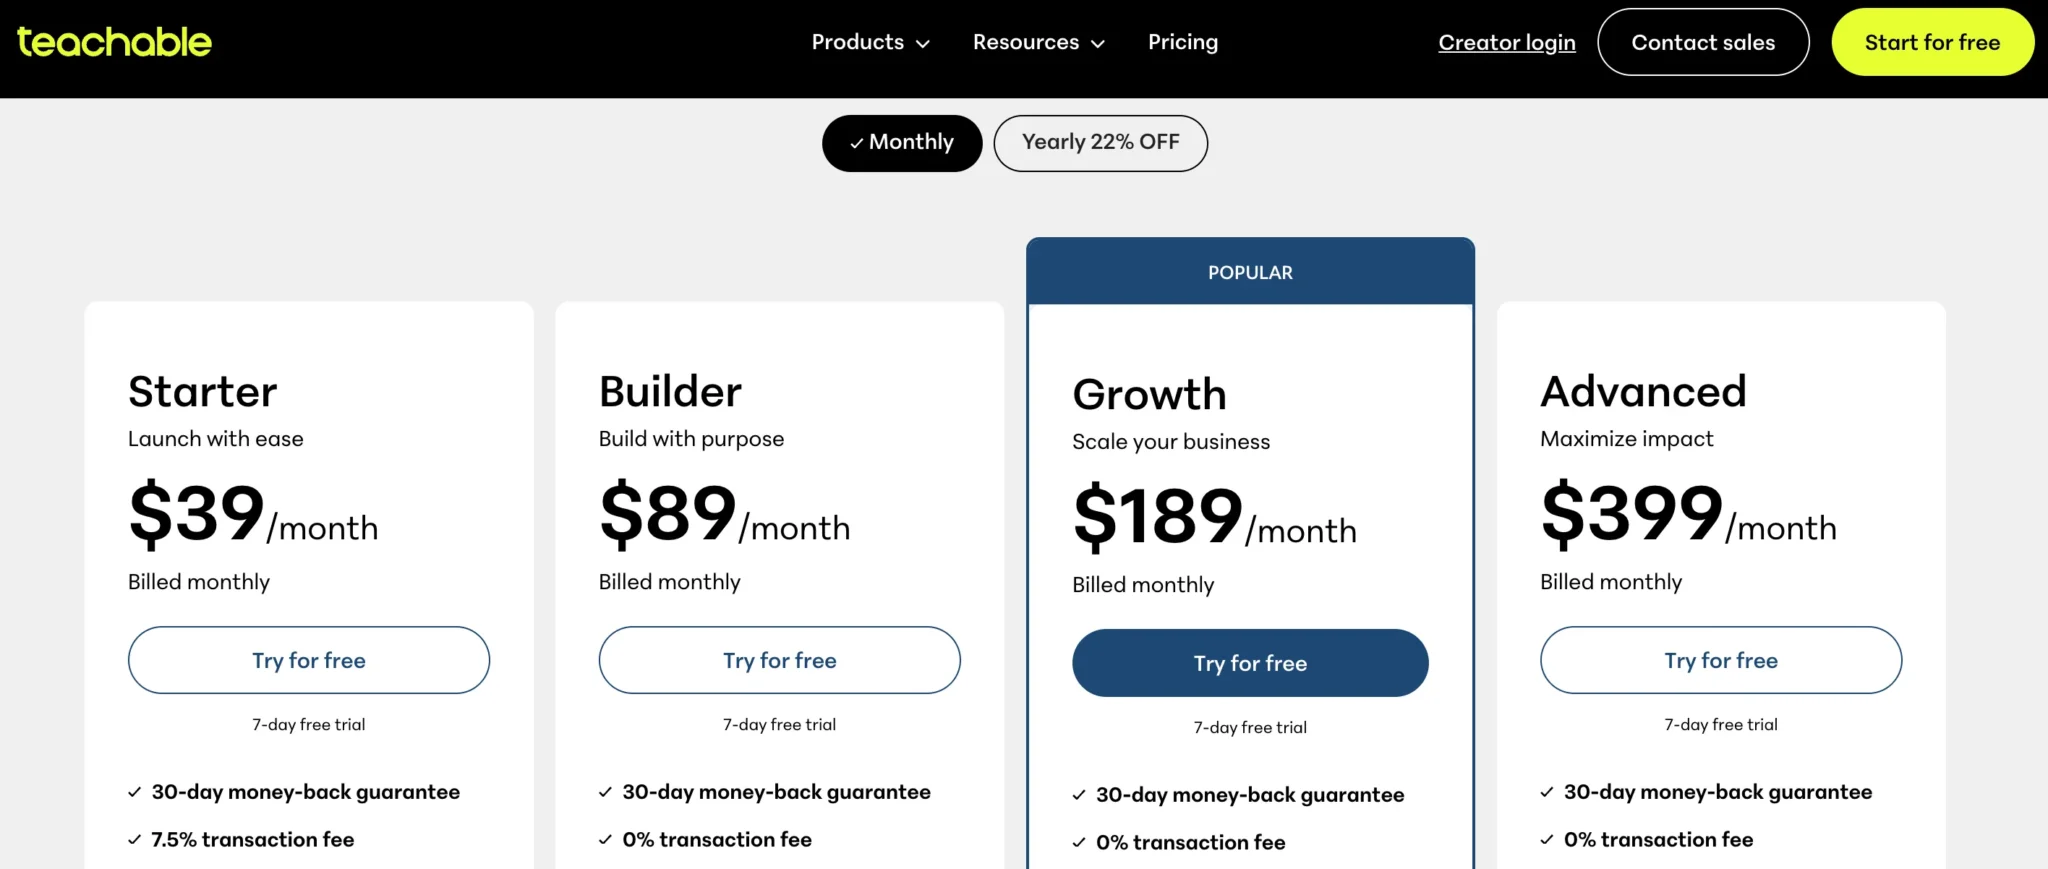Viewport: 2048px width, 869px height.
Task: Click the checkmark beside Builder's 0% transaction fee
Action: point(605,839)
